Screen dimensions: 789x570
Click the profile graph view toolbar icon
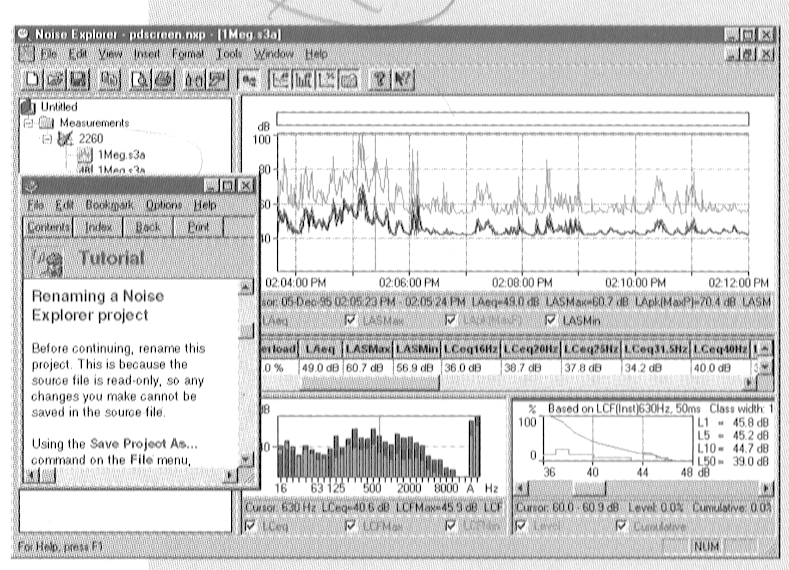pyautogui.click(x=280, y=80)
